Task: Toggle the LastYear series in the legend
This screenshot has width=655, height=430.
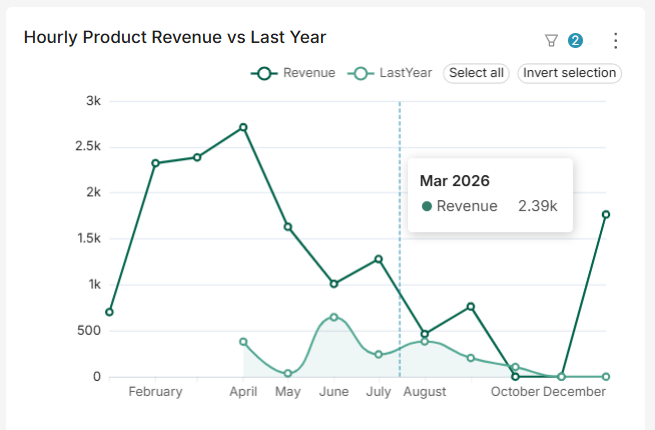Action: [x=390, y=73]
